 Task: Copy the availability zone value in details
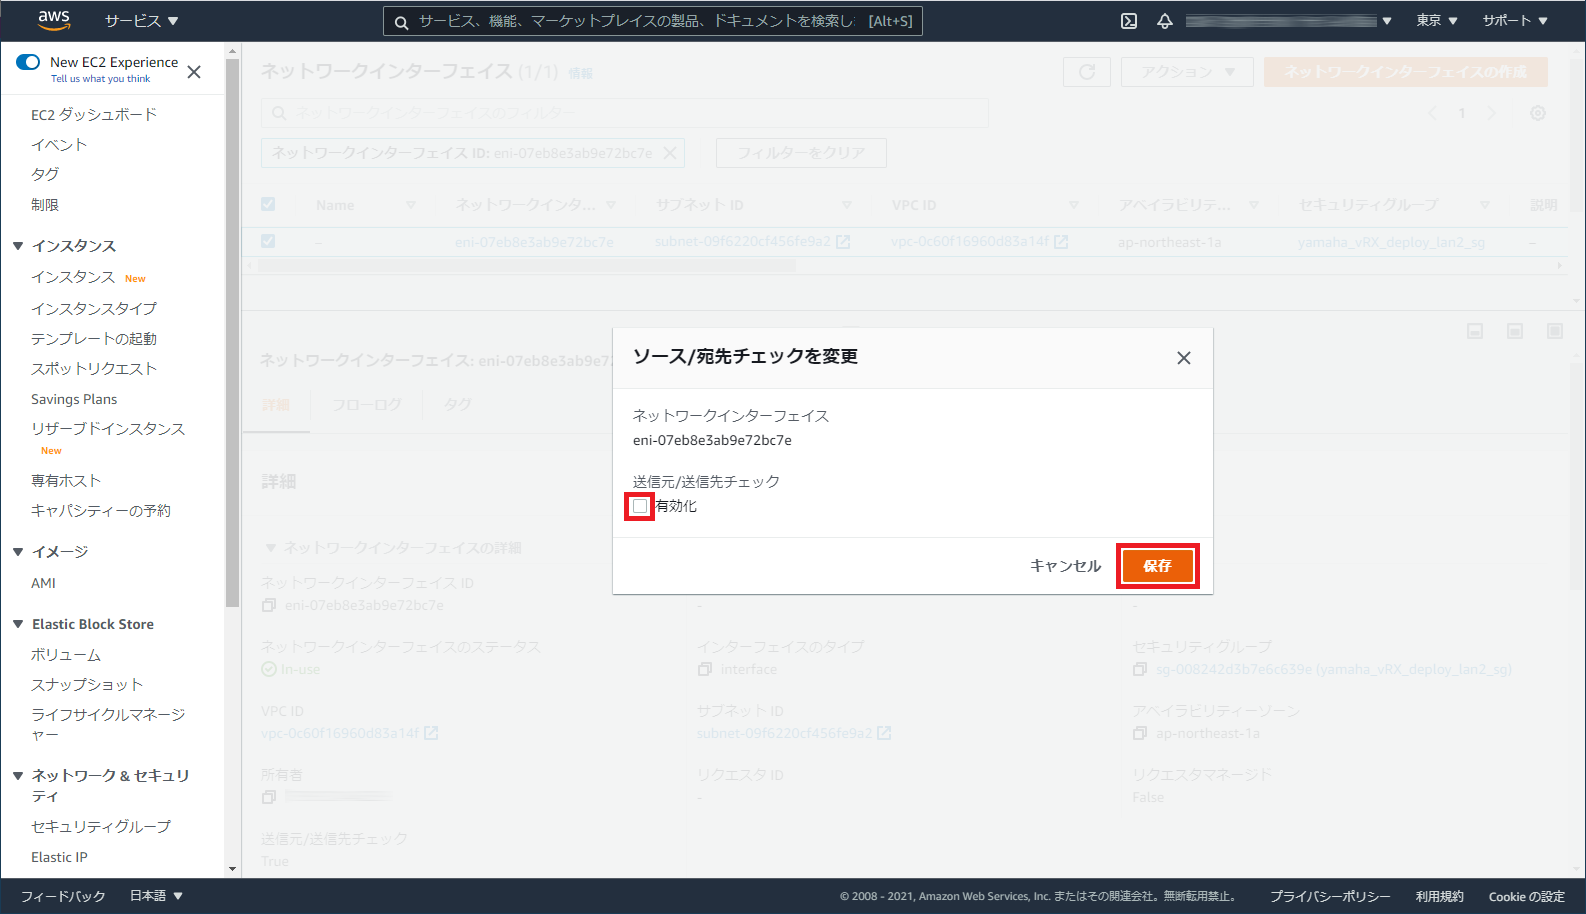tap(1140, 733)
